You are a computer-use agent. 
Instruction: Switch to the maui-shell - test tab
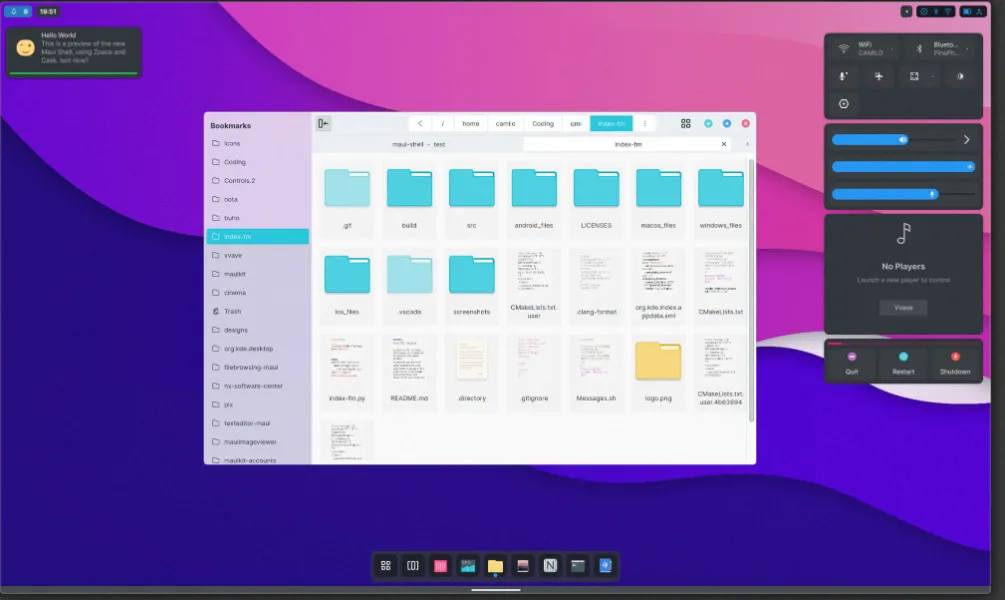click(x=419, y=144)
